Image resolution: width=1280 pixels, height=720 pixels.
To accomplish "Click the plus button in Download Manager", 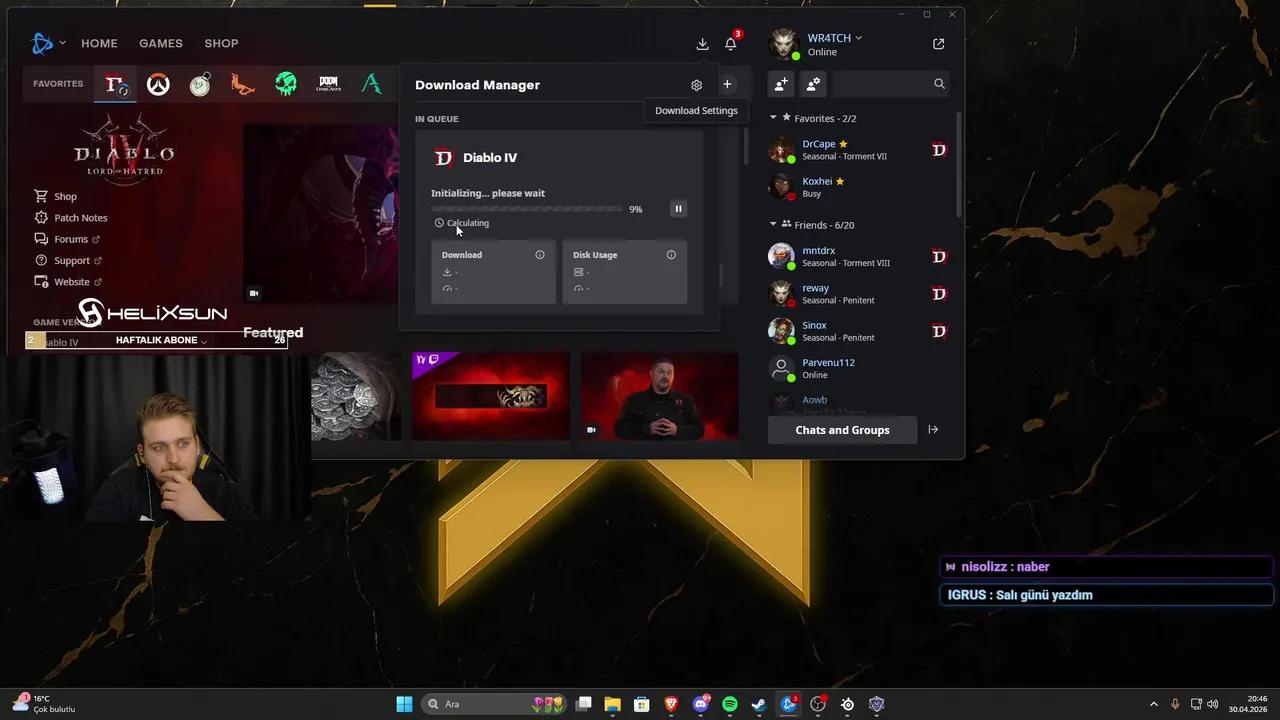I will (x=727, y=85).
